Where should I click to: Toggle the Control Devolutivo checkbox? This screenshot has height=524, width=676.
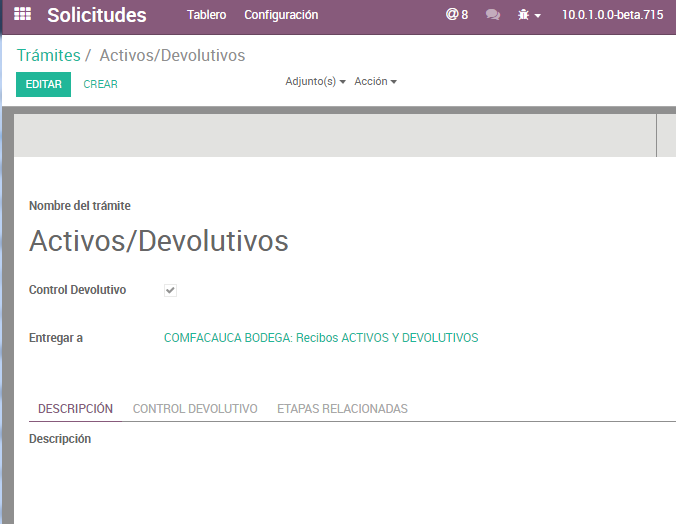click(x=171, y=290)
